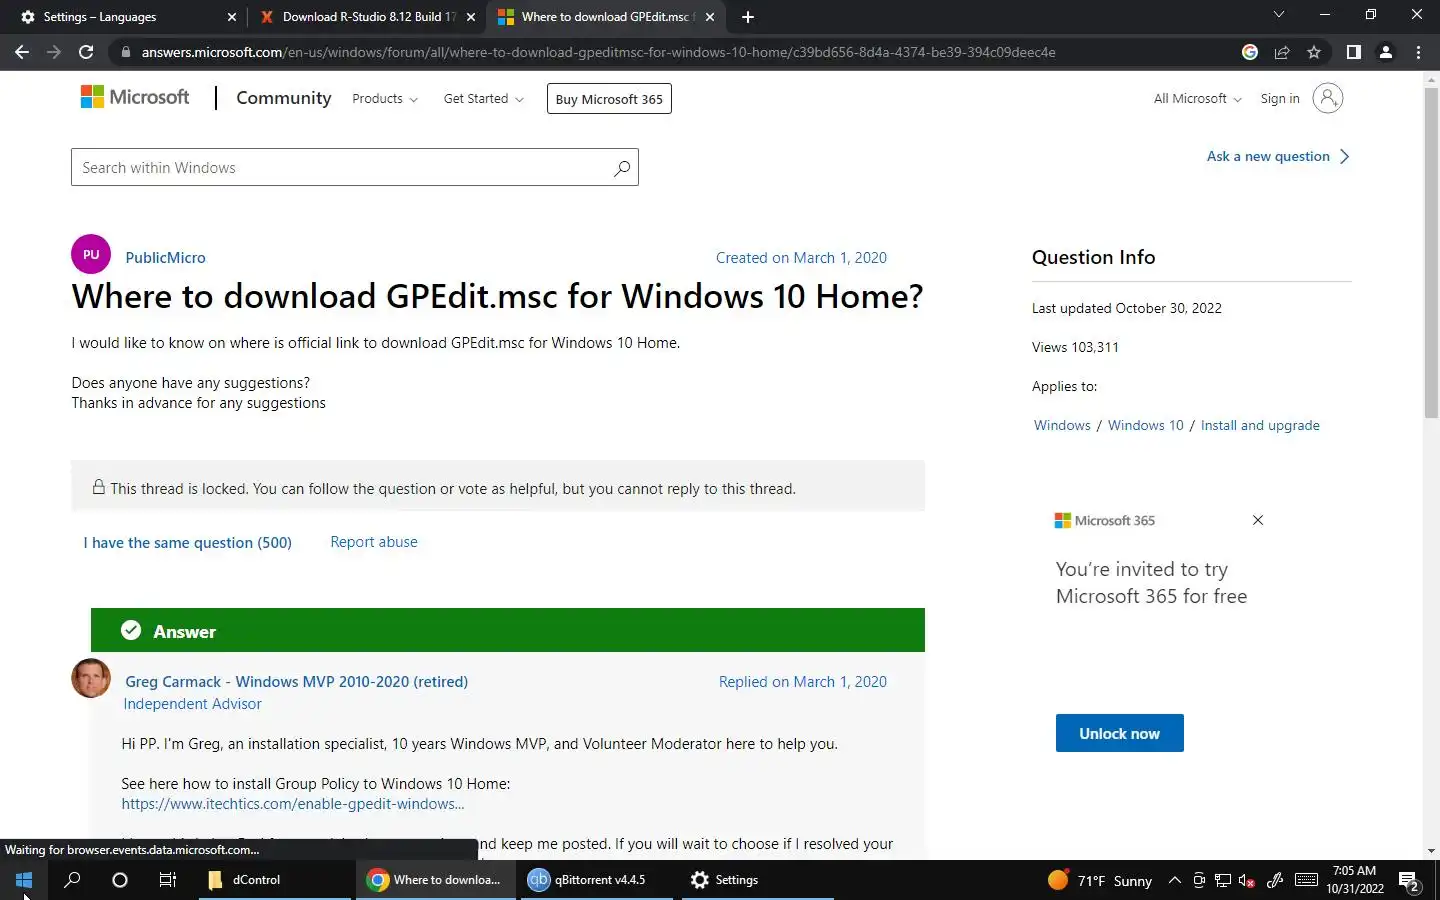Report abuse on the question
The image size is (1440, 900).
coord(374,542)
